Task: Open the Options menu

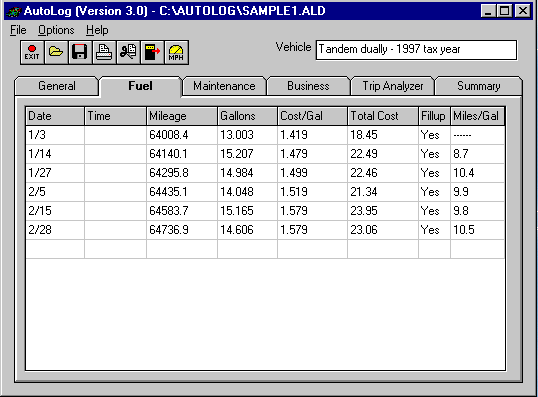Action: click(56, 30)
